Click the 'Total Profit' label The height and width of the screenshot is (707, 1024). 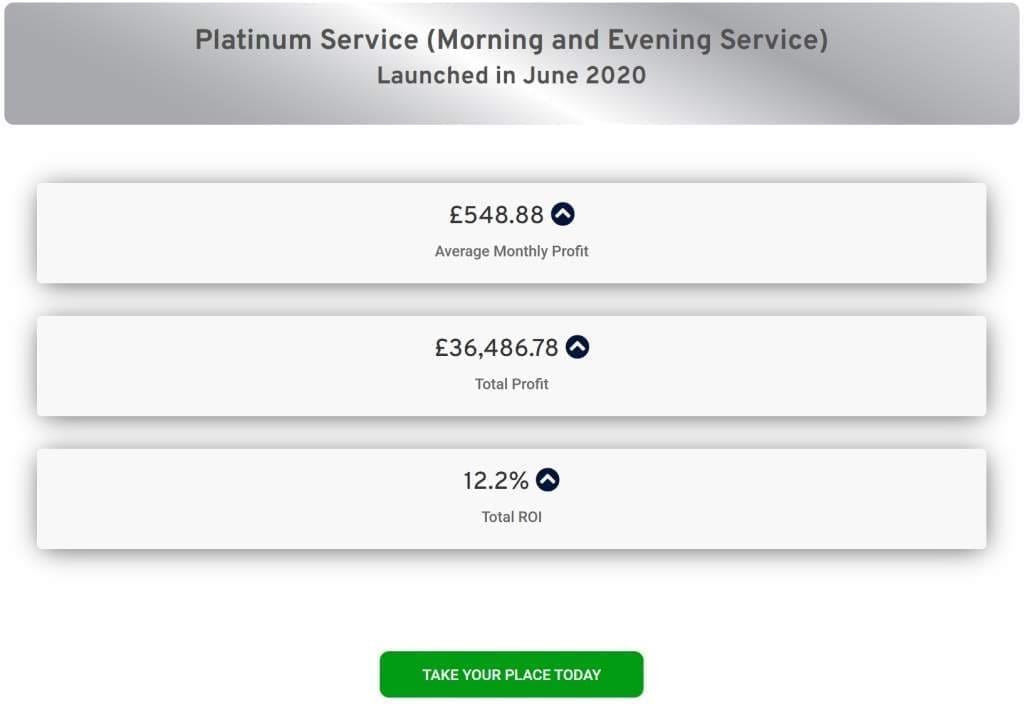tap(511, 384)
